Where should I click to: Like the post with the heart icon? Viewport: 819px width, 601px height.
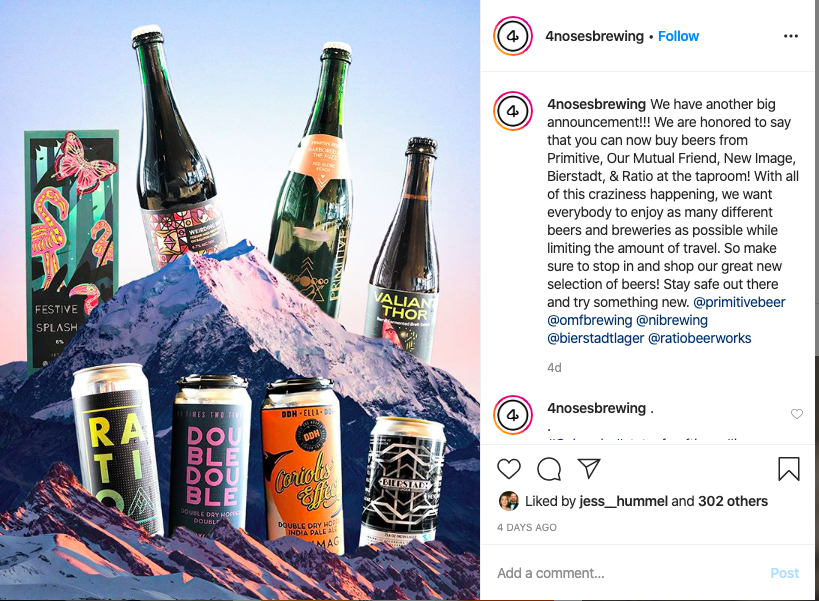coord(509,468)
